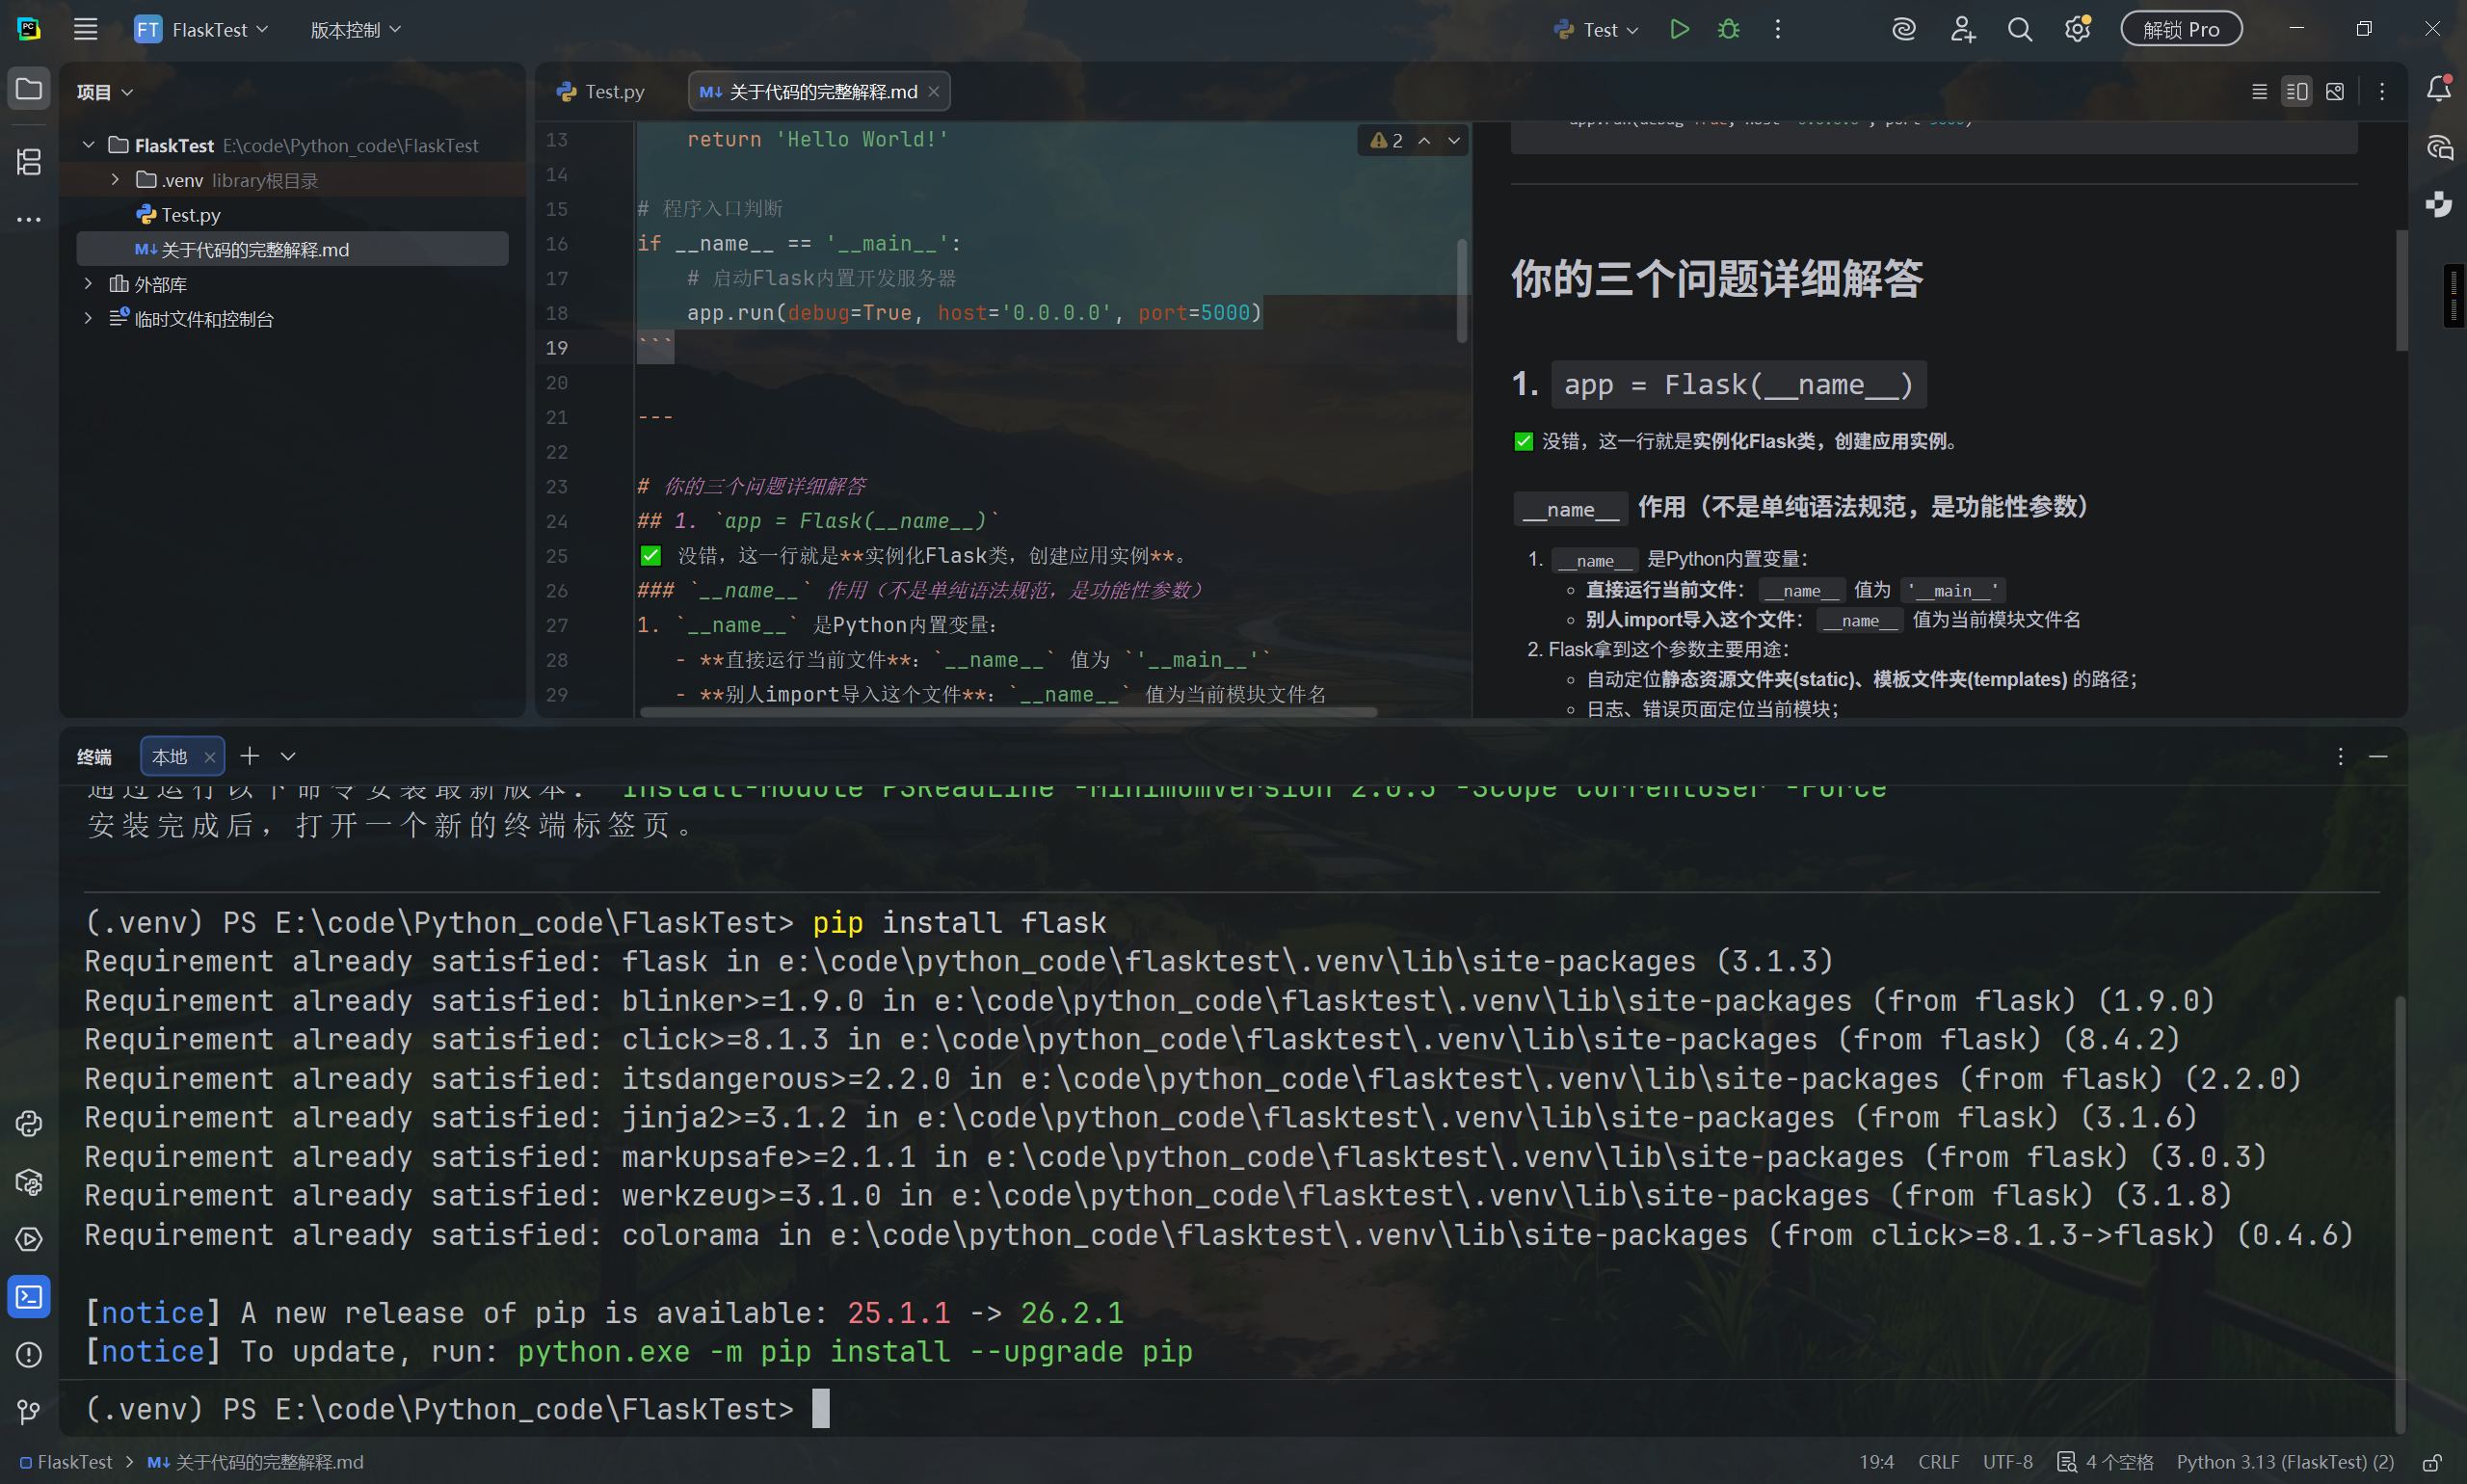Go to next highlighted problem
The image size is (2467, 1484).
click(x=1454, y=140)
